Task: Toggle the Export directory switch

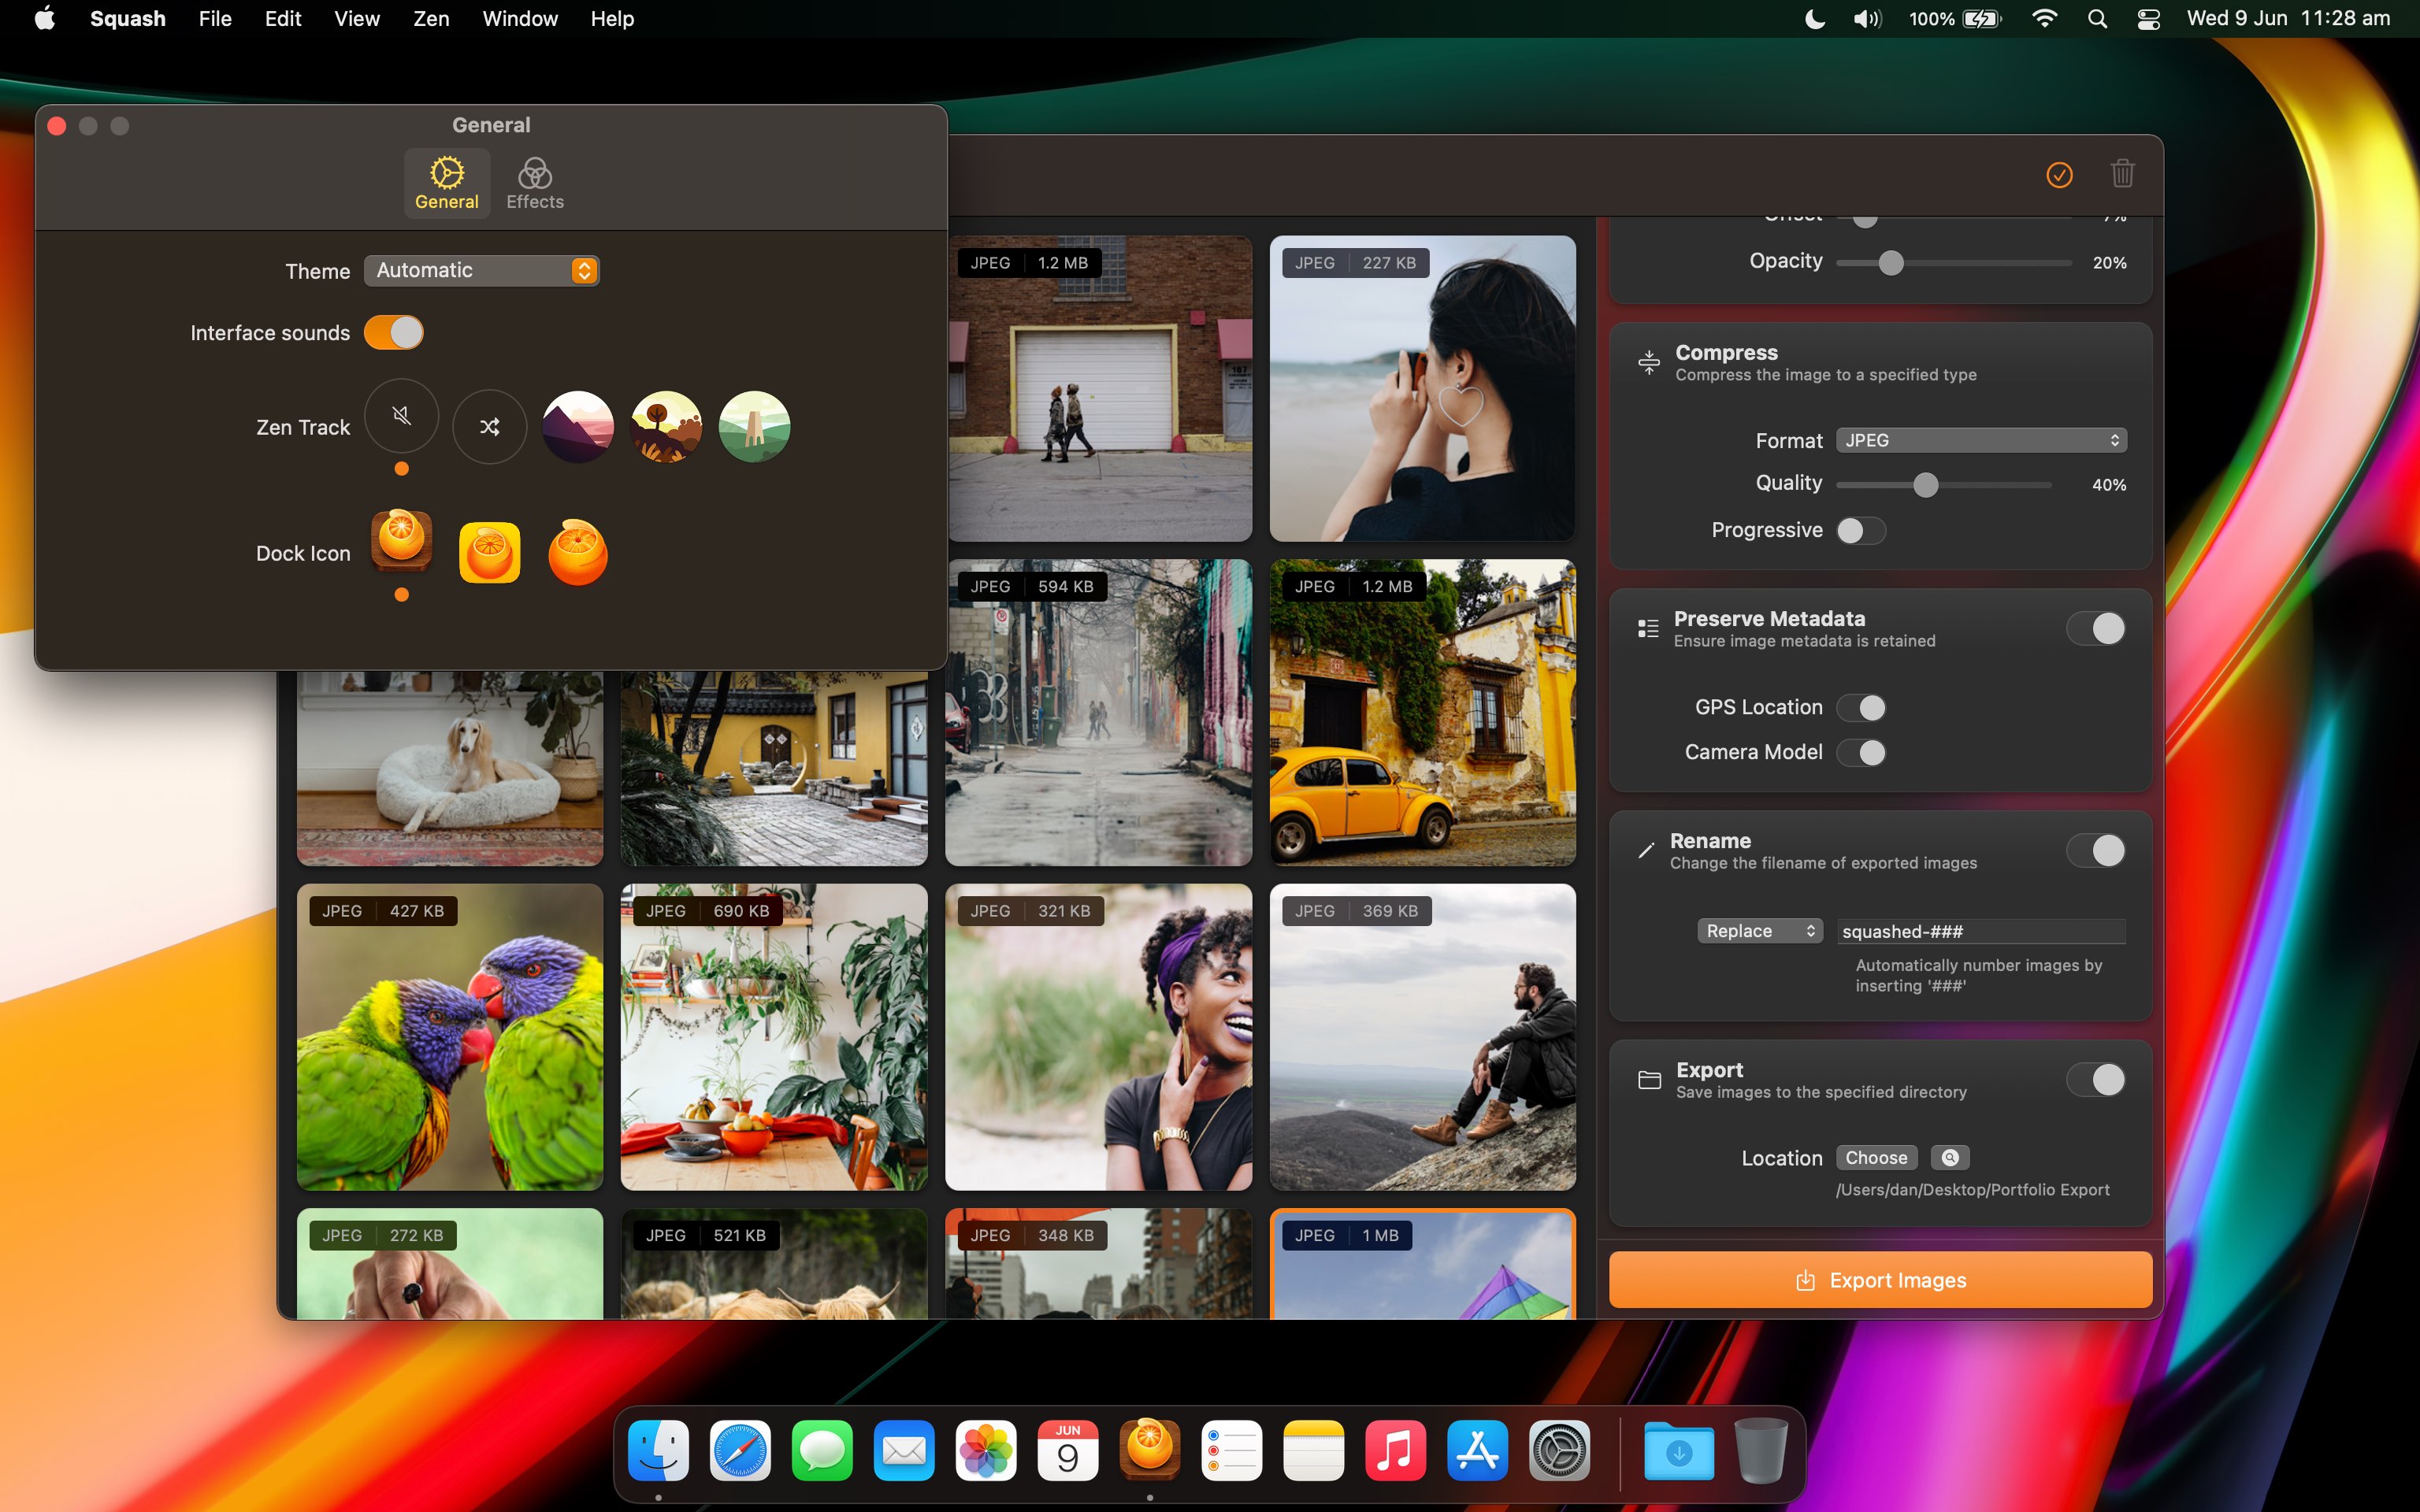Action: (2096, 1080)
